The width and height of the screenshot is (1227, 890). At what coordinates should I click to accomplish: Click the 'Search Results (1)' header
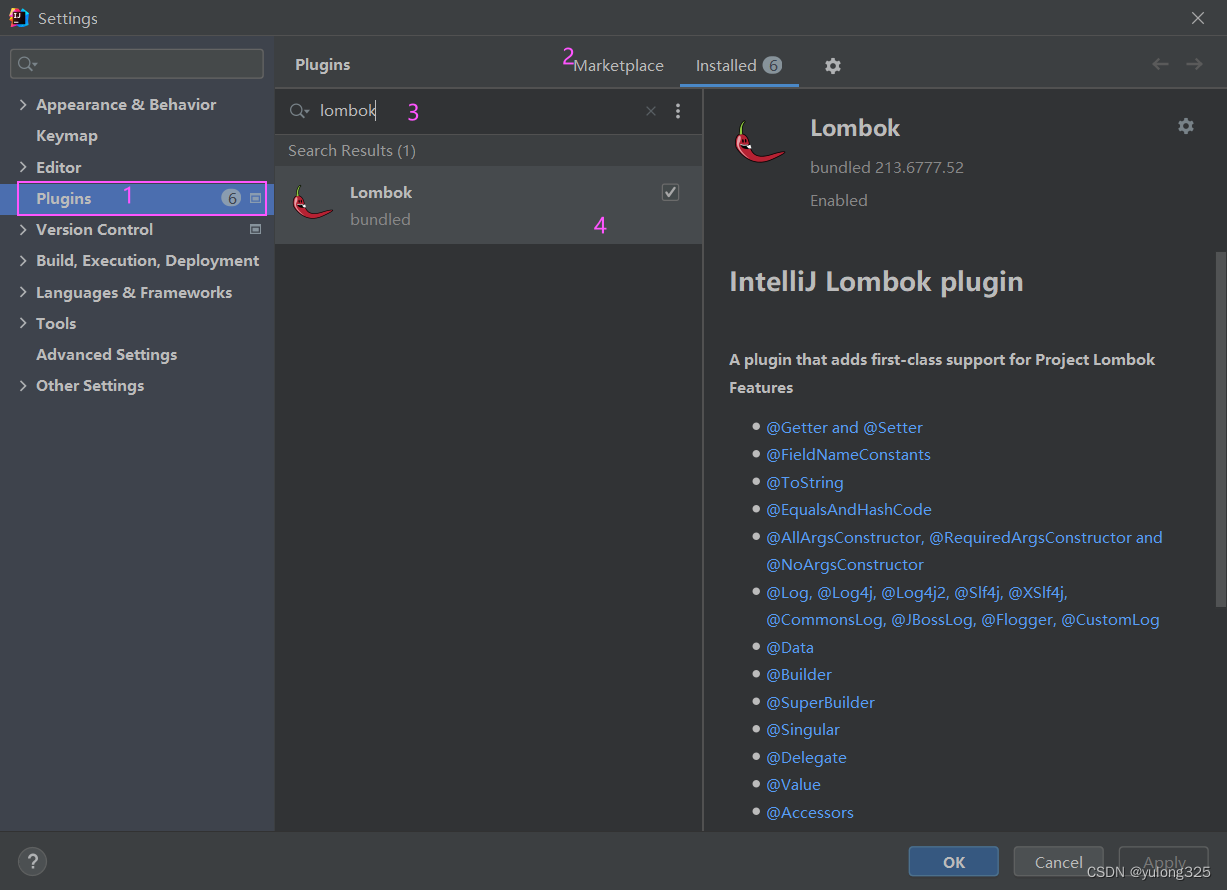(x=352, y=150)
